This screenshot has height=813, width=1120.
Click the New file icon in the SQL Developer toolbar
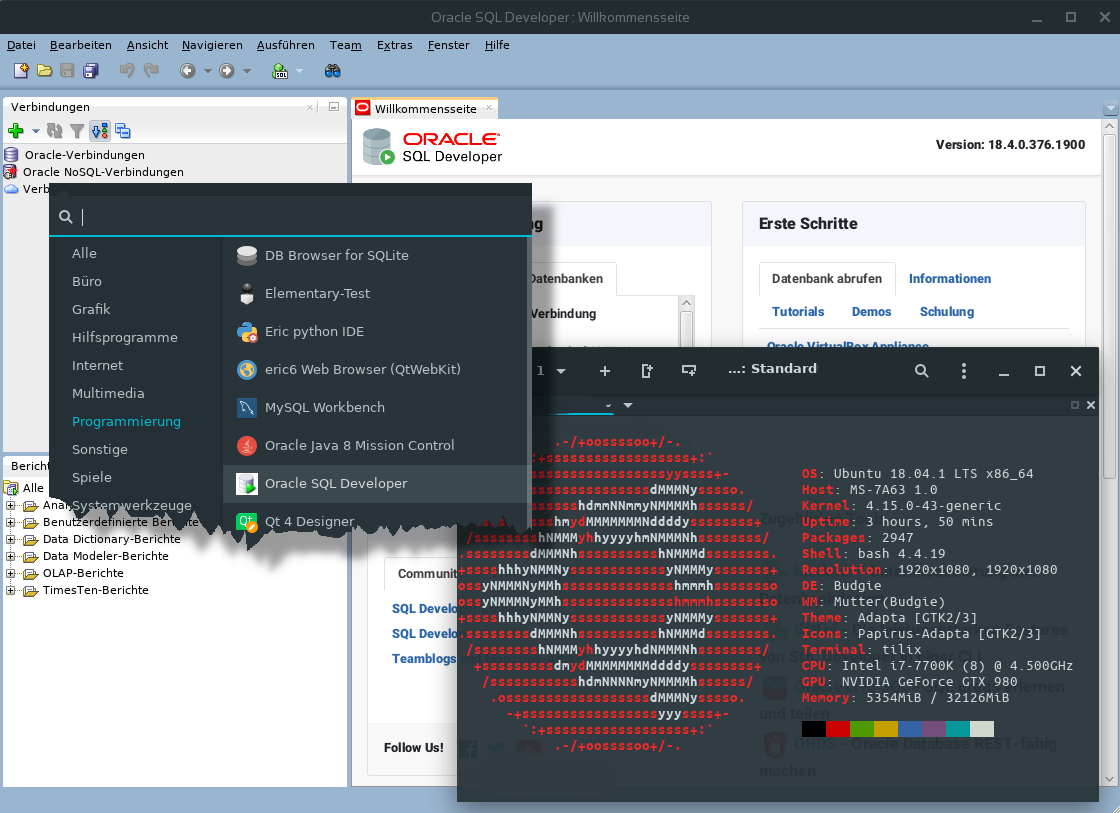pyautogui.click(x=21, y=71)
